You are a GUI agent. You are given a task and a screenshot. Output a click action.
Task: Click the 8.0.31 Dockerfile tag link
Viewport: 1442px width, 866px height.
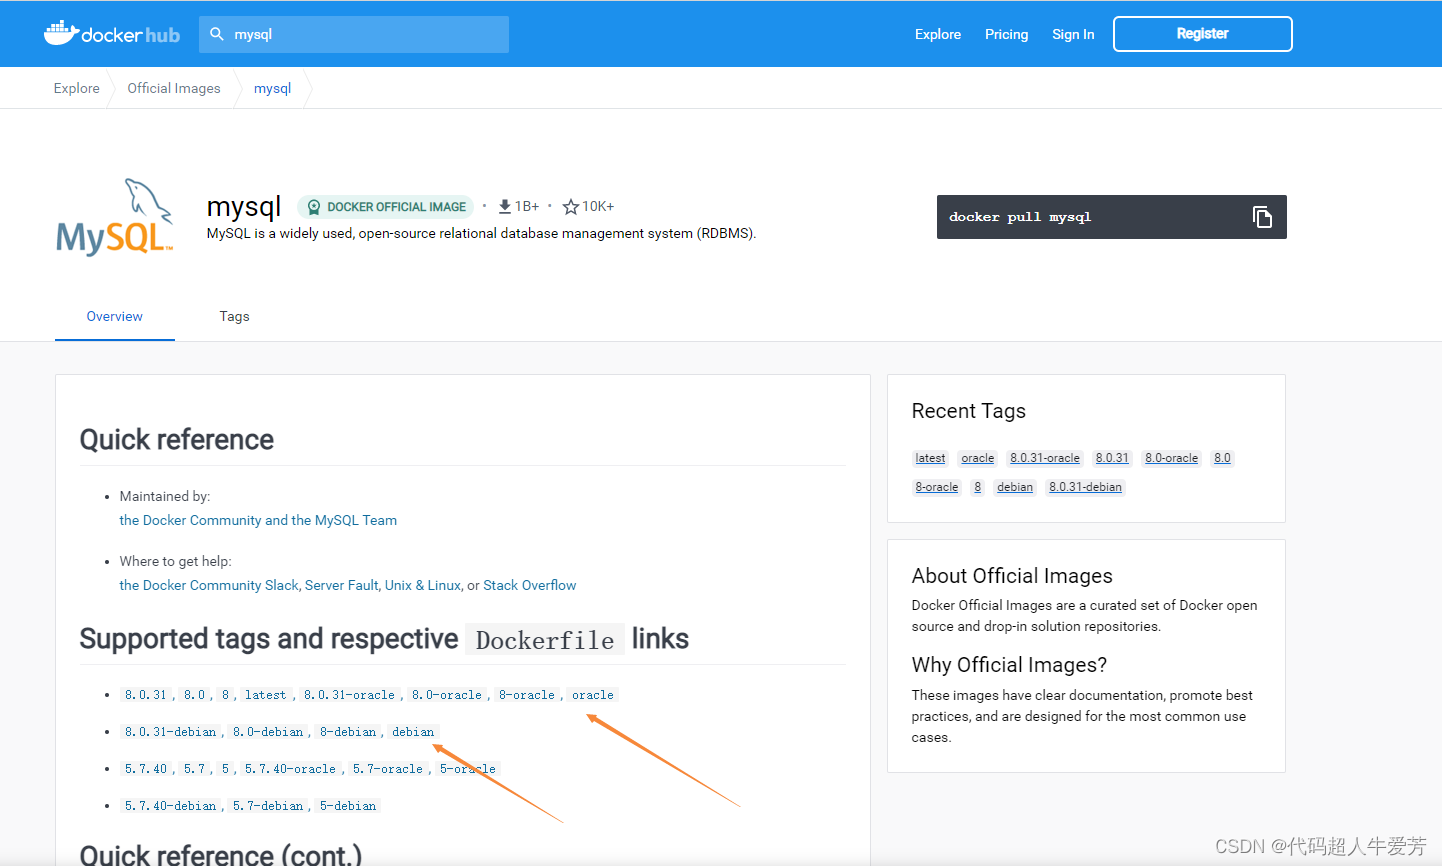(146, 695)
